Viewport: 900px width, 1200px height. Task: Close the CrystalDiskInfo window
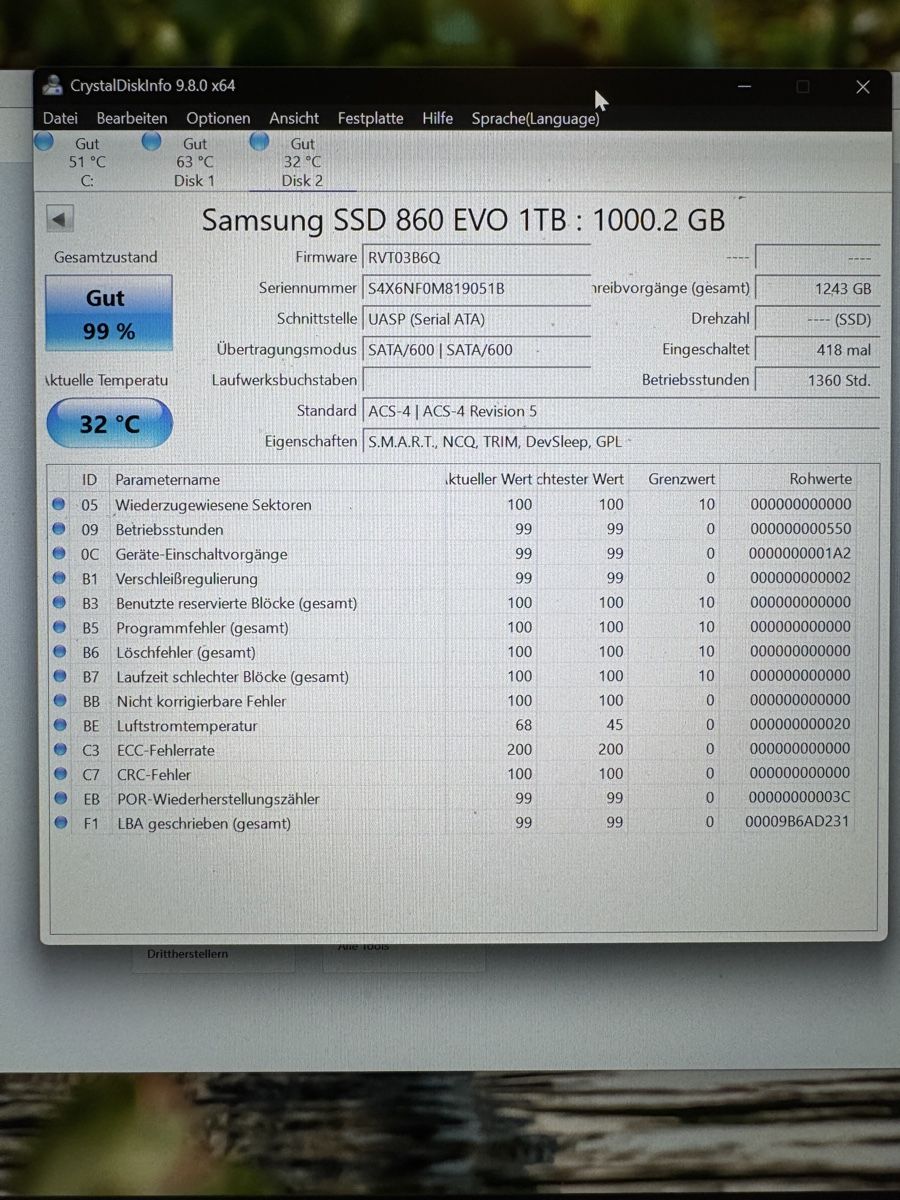[x=862, y=87]
